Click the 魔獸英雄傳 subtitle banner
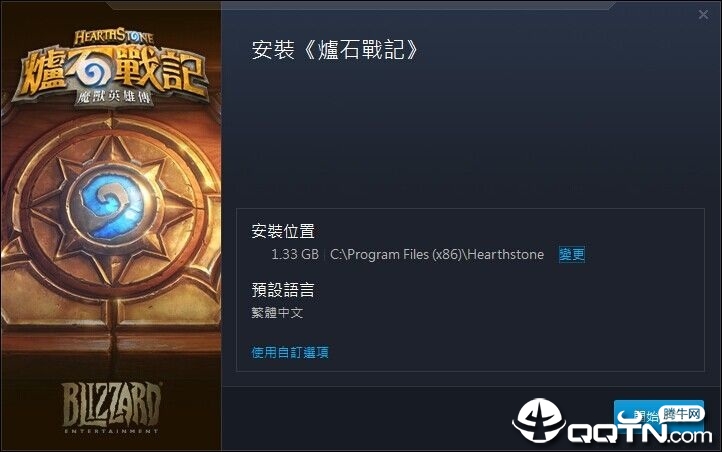This screenshot has width=722, height=452. click(113, 98)
